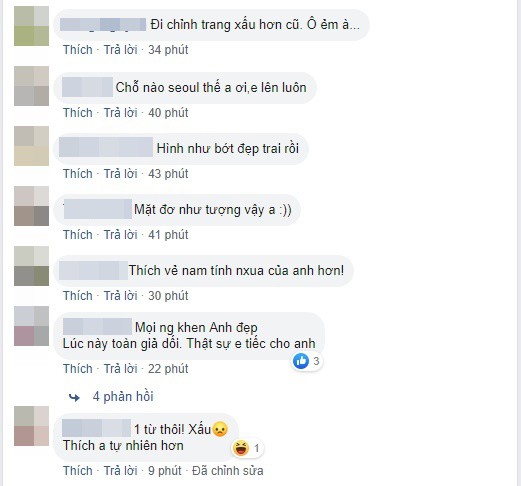521x486 pixels.
Task: Like the 'Hình như bớt đẹp trai rồi' comment
Action: coord(78,174)
